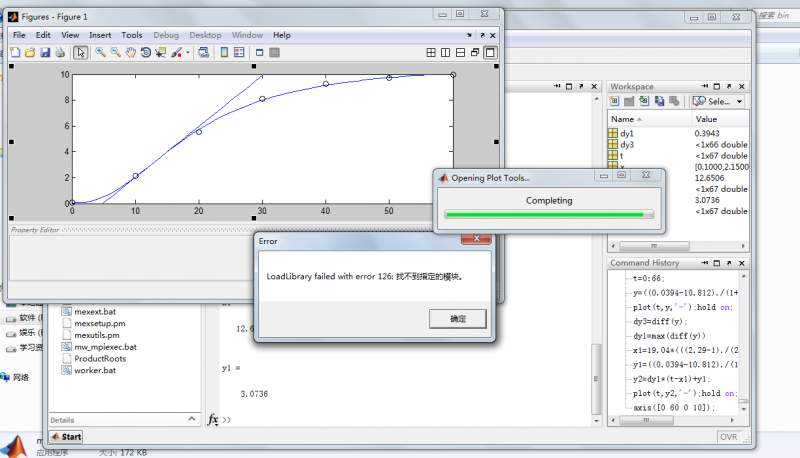Select the t variable in Workspace
The width and height of the screenshot is (800, 458).
click(x=621, y=156)
